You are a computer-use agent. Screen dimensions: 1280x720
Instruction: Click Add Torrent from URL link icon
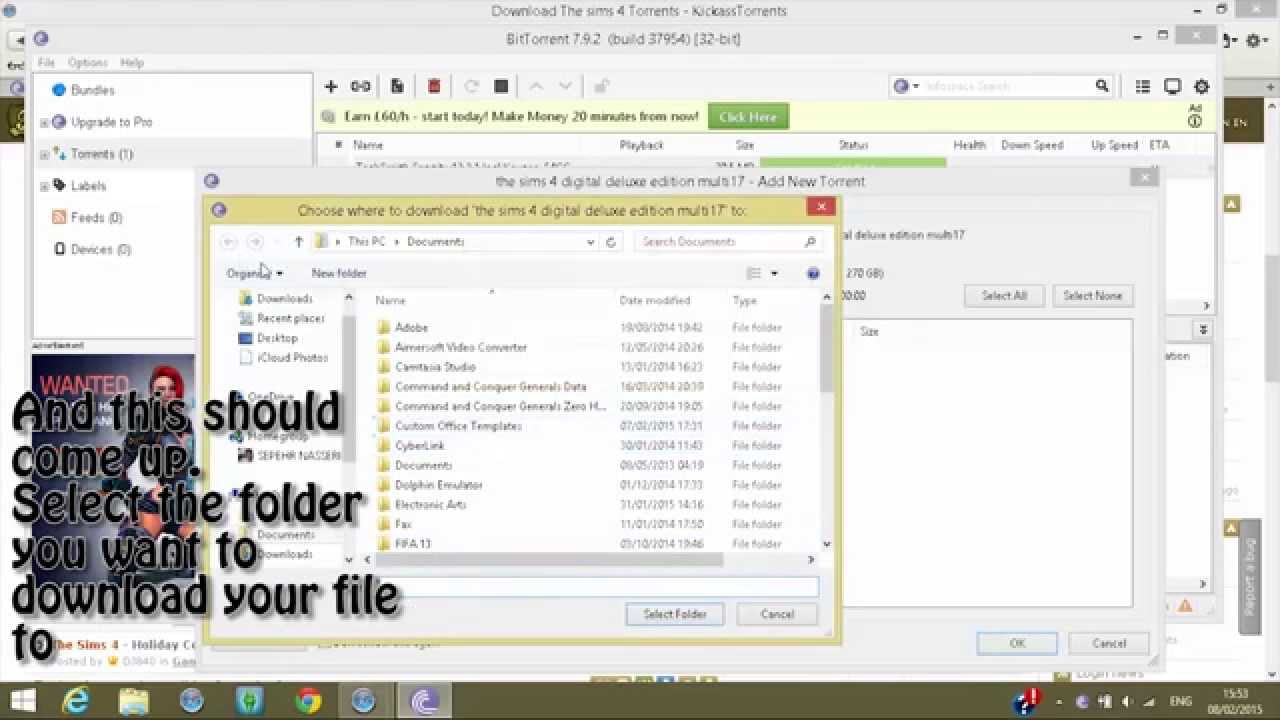(361, 86)
